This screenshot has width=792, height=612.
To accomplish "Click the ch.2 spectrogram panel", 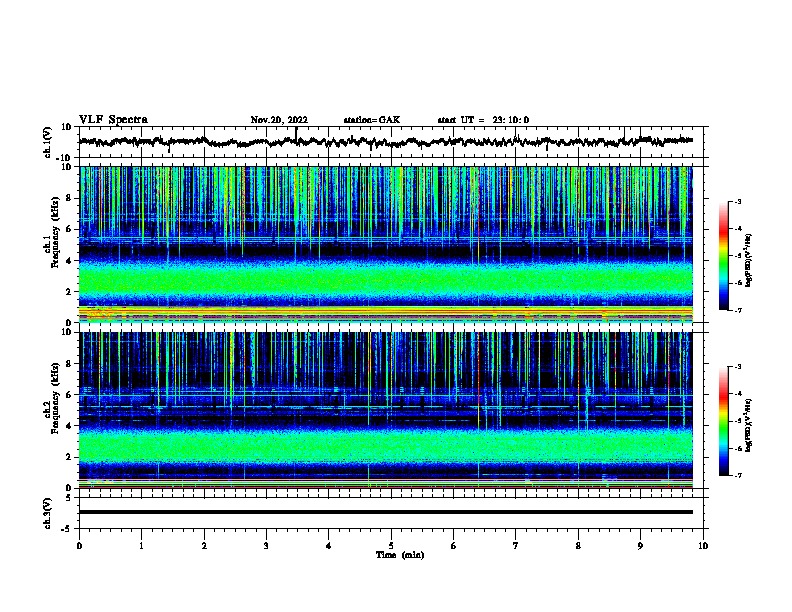I will (x=386, y=410).
